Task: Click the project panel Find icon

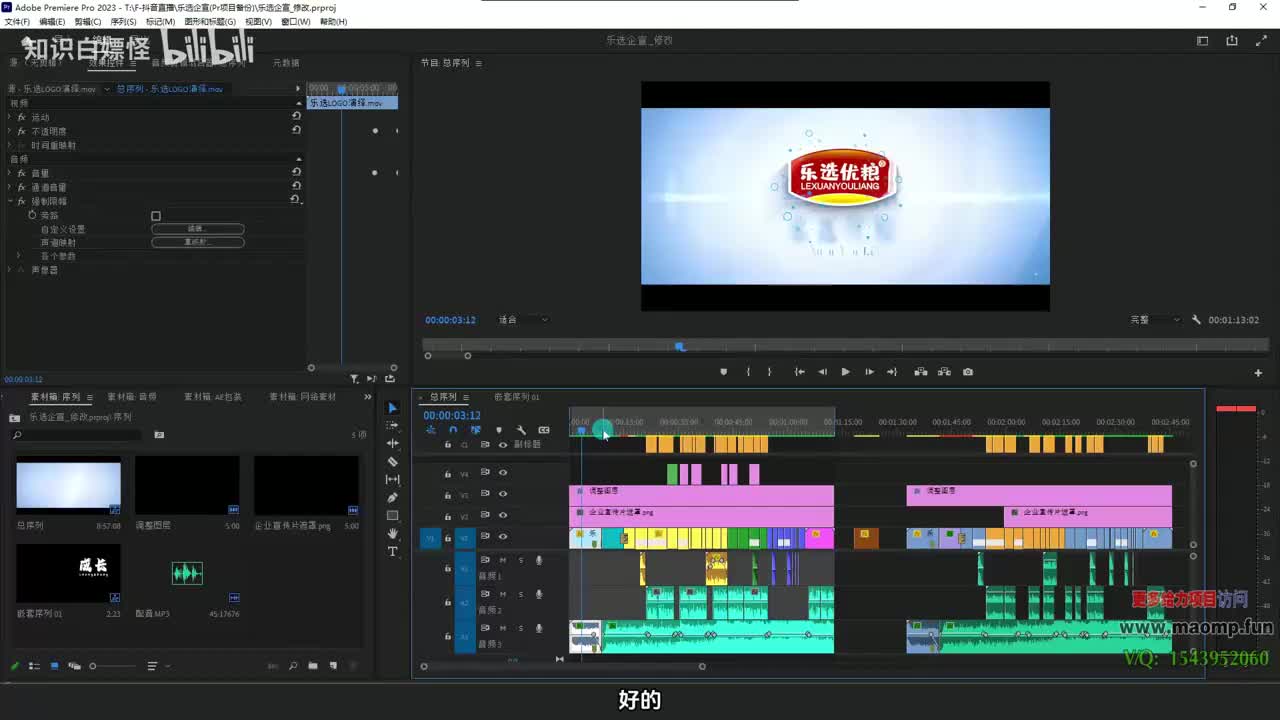Action: pos(293,666)
